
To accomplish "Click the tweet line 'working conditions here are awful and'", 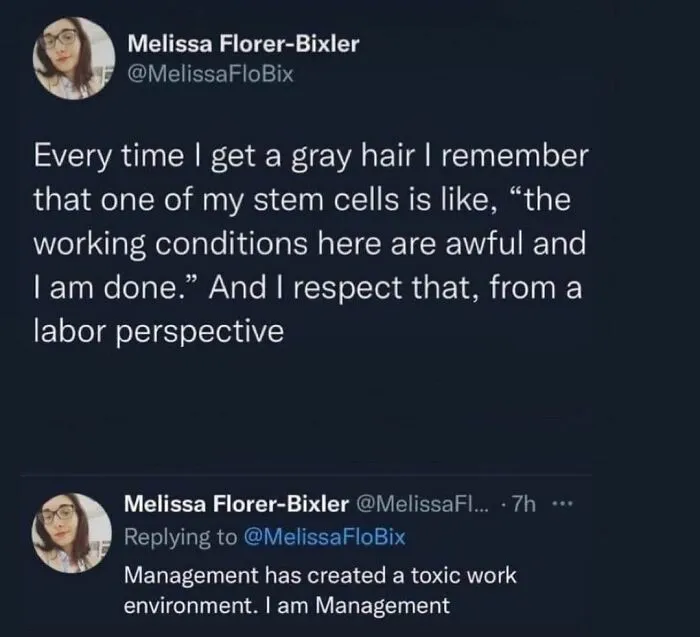I will 310,245.
